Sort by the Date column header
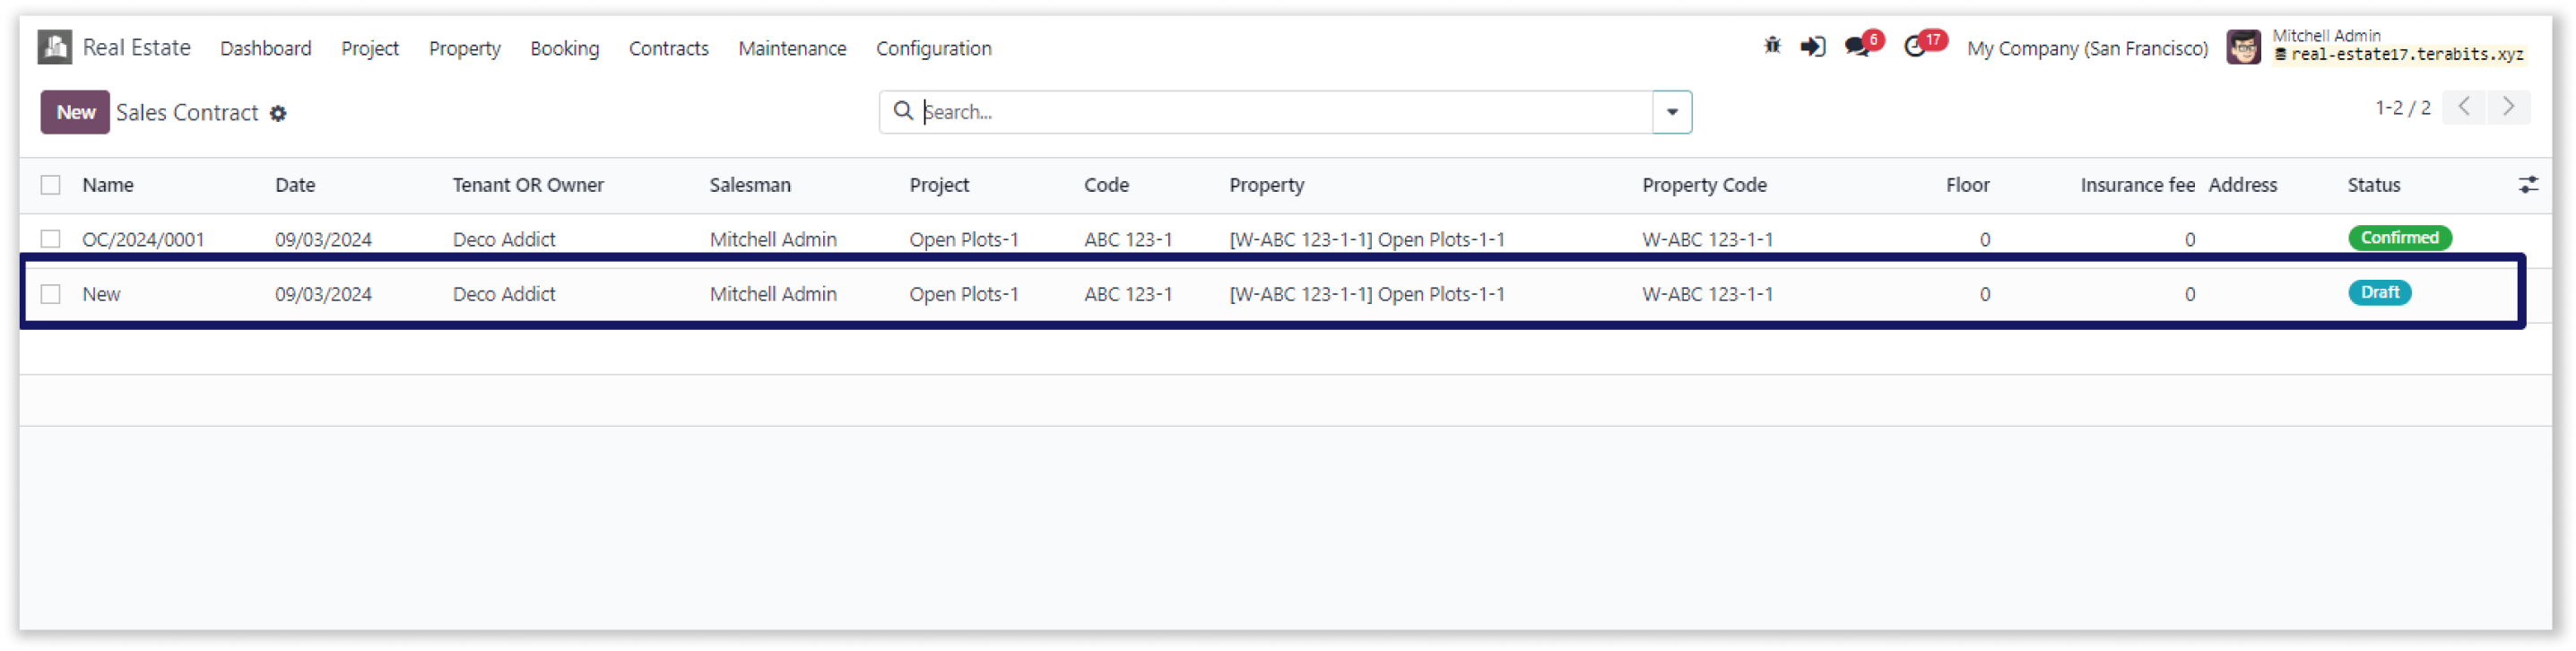Viewport: 2576px width, 651px height. pos(295,185)
